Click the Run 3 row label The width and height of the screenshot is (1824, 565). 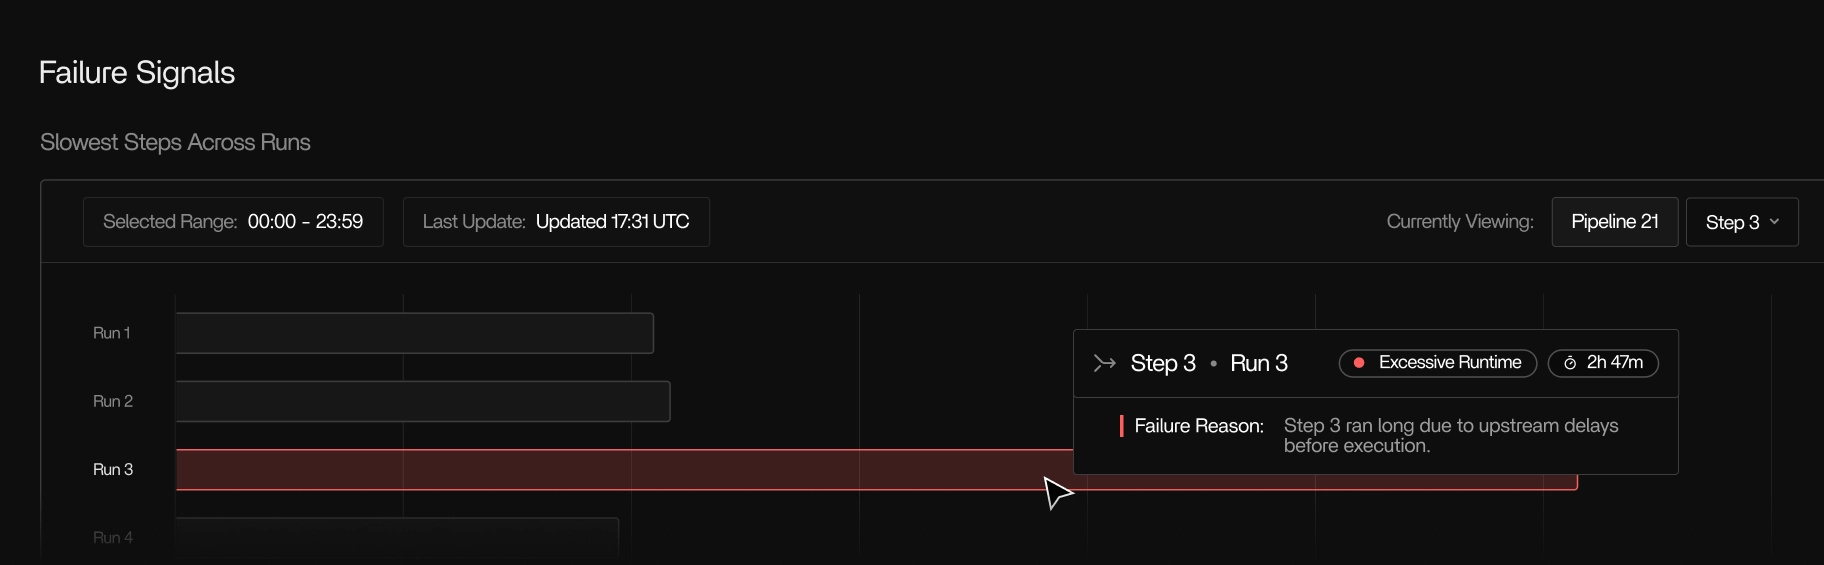click(113, 469)
